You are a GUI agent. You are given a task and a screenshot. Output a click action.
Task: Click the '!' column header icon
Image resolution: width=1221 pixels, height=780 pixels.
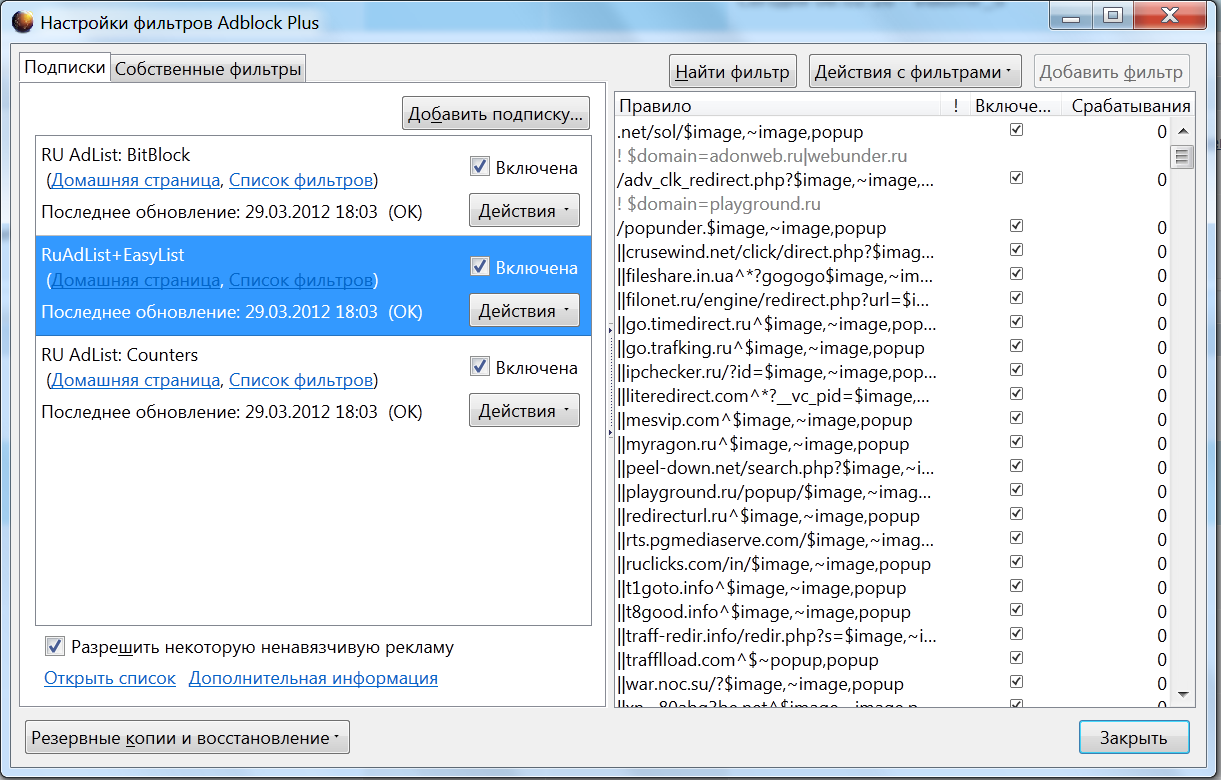[956, 106]
